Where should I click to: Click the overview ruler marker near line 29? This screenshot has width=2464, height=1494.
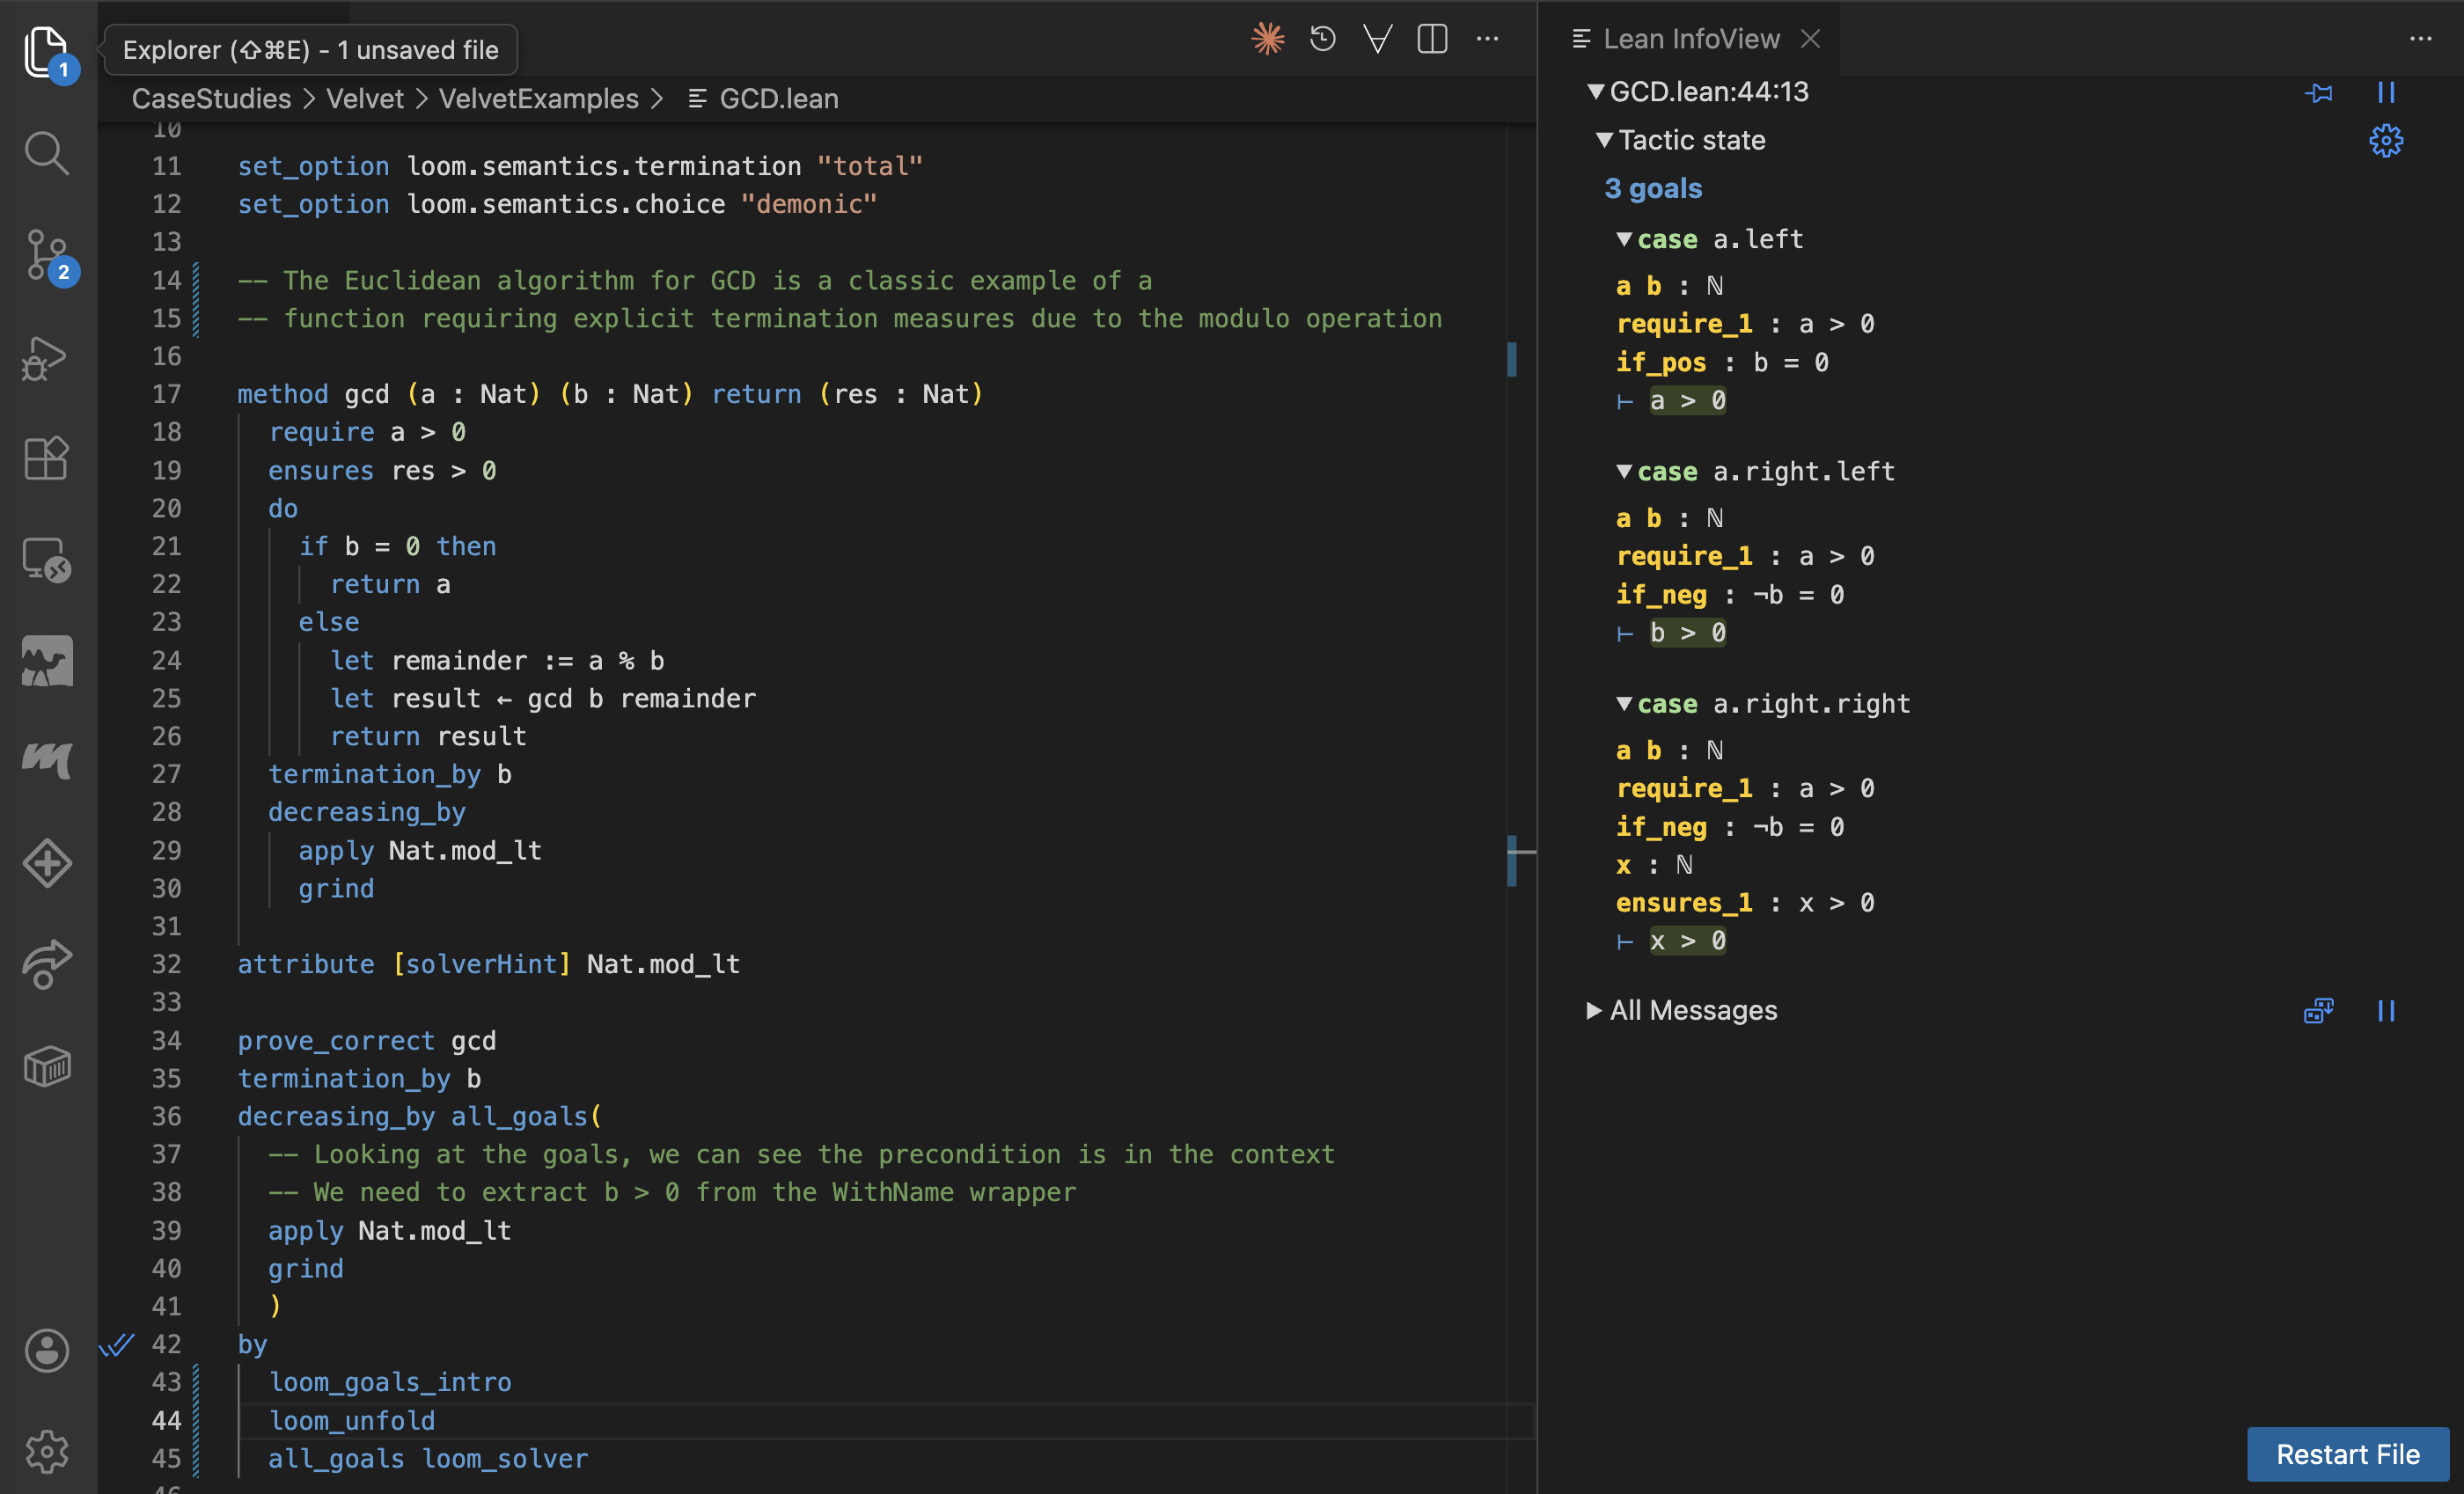tap(1512, 861)
